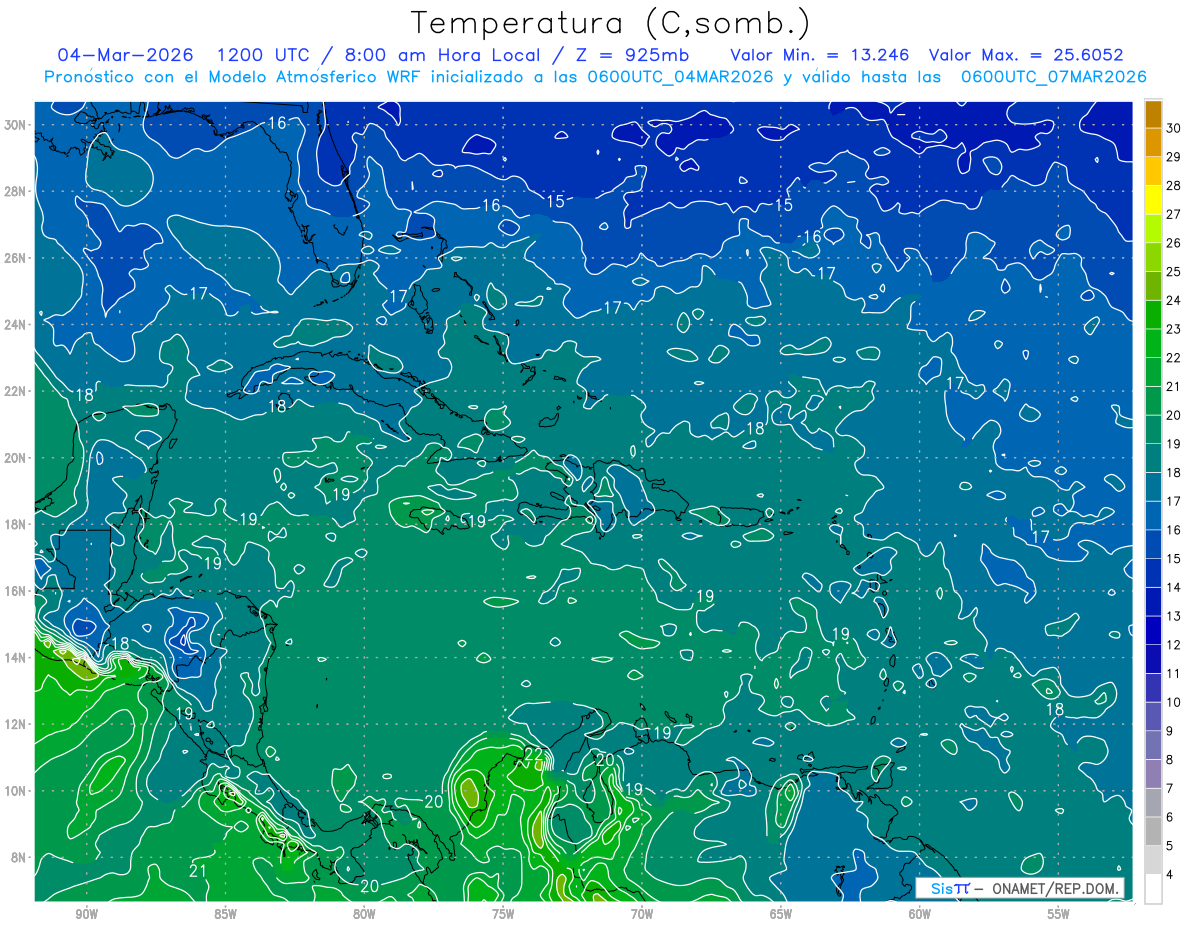
Task: Click longitude axis label "60W"
Action: coord(920,914)
